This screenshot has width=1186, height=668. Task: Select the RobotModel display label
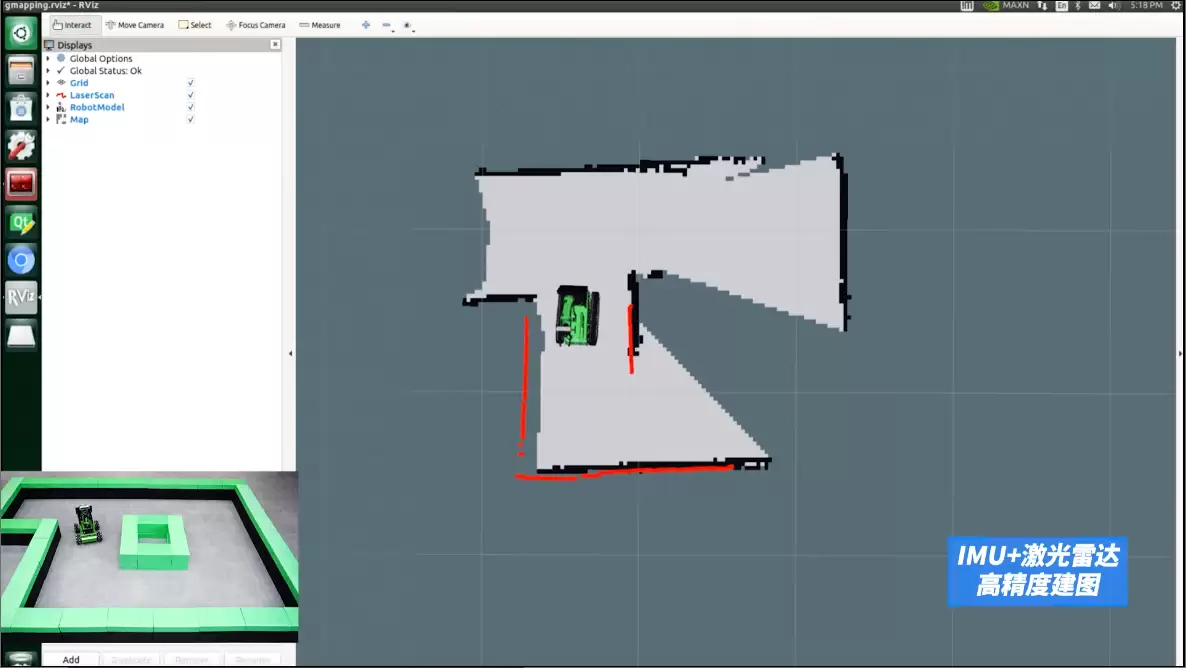pyautogui.click(x=97, y=107)
